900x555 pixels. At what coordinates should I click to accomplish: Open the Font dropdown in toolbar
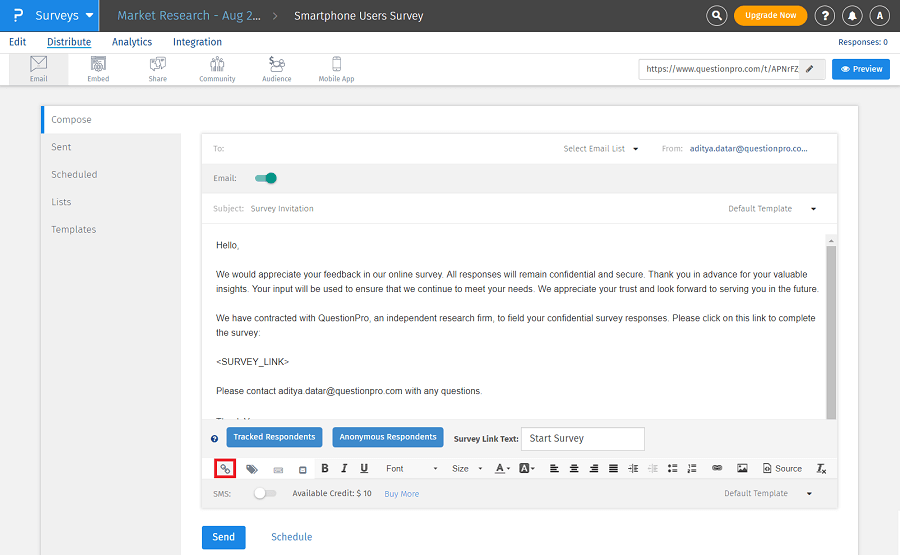[411, 468]
